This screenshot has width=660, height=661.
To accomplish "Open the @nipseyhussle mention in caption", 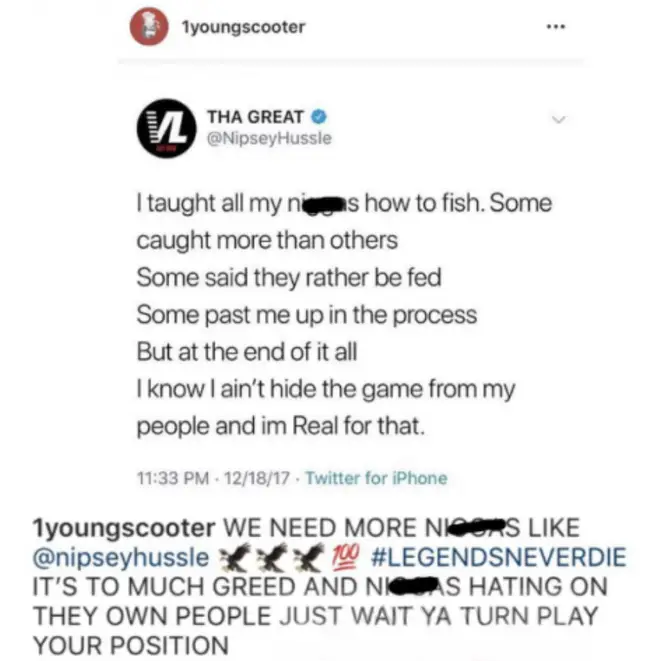I will pyautogui.click(x=121, y=557).
